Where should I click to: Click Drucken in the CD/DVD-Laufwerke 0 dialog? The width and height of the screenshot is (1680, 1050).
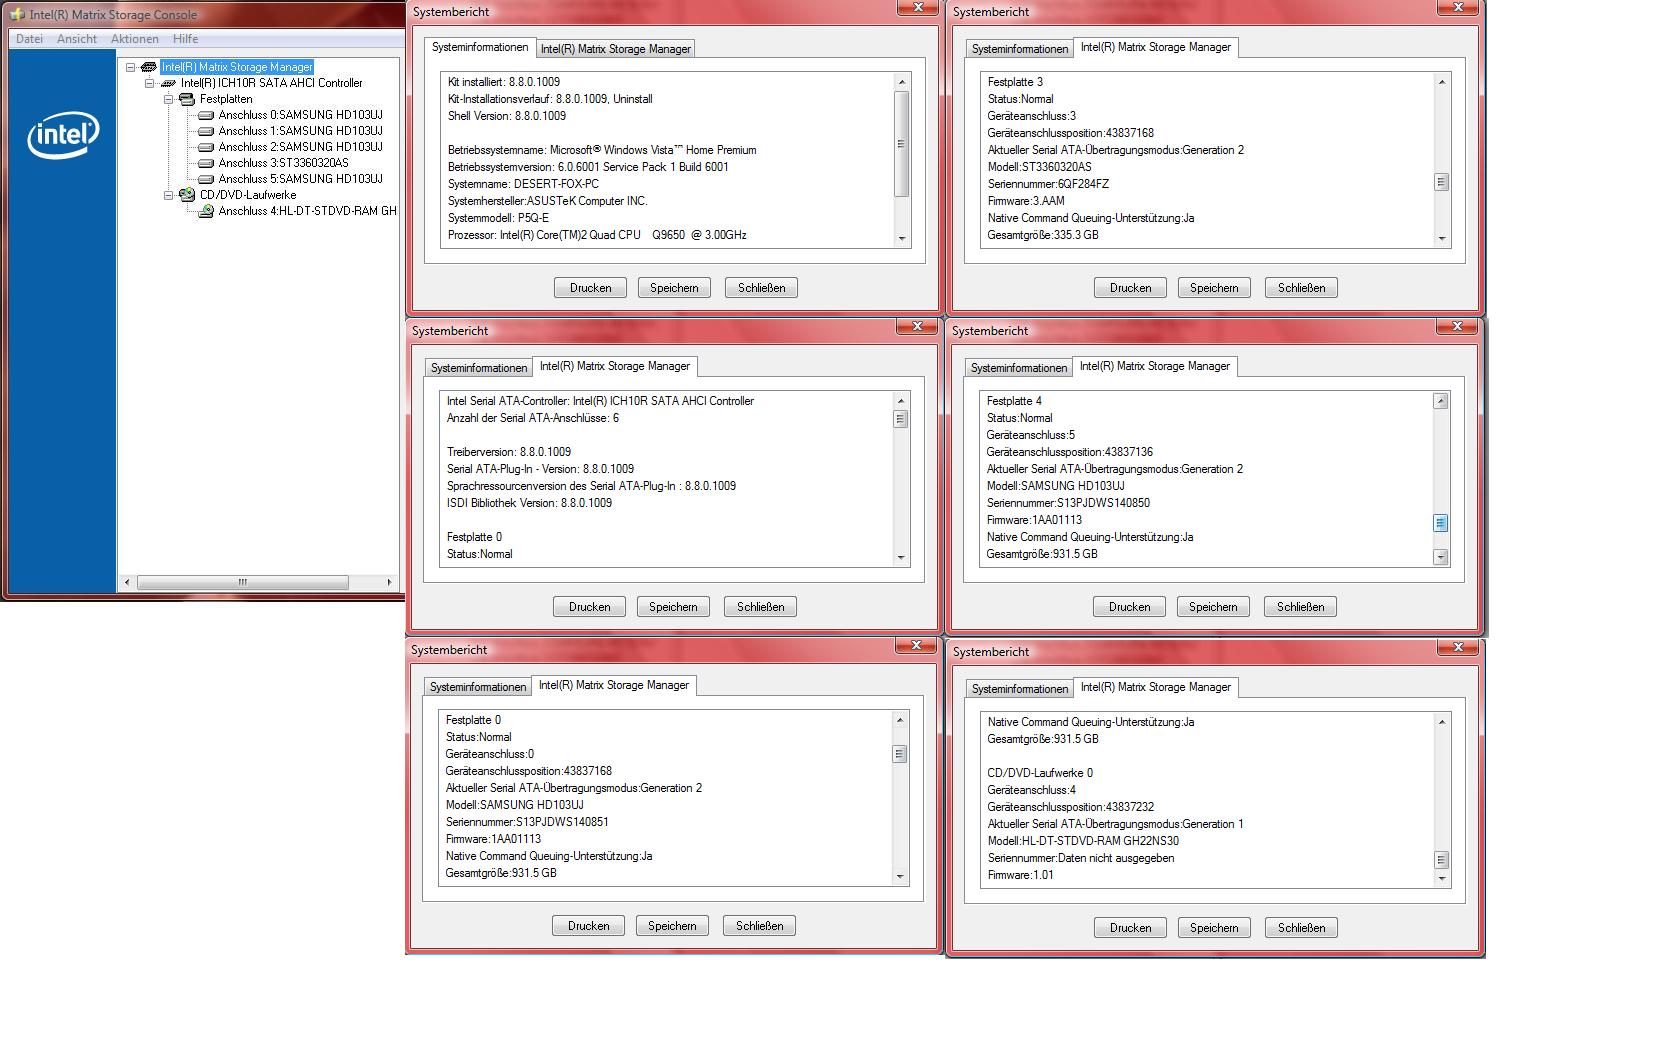point(1130,928)
